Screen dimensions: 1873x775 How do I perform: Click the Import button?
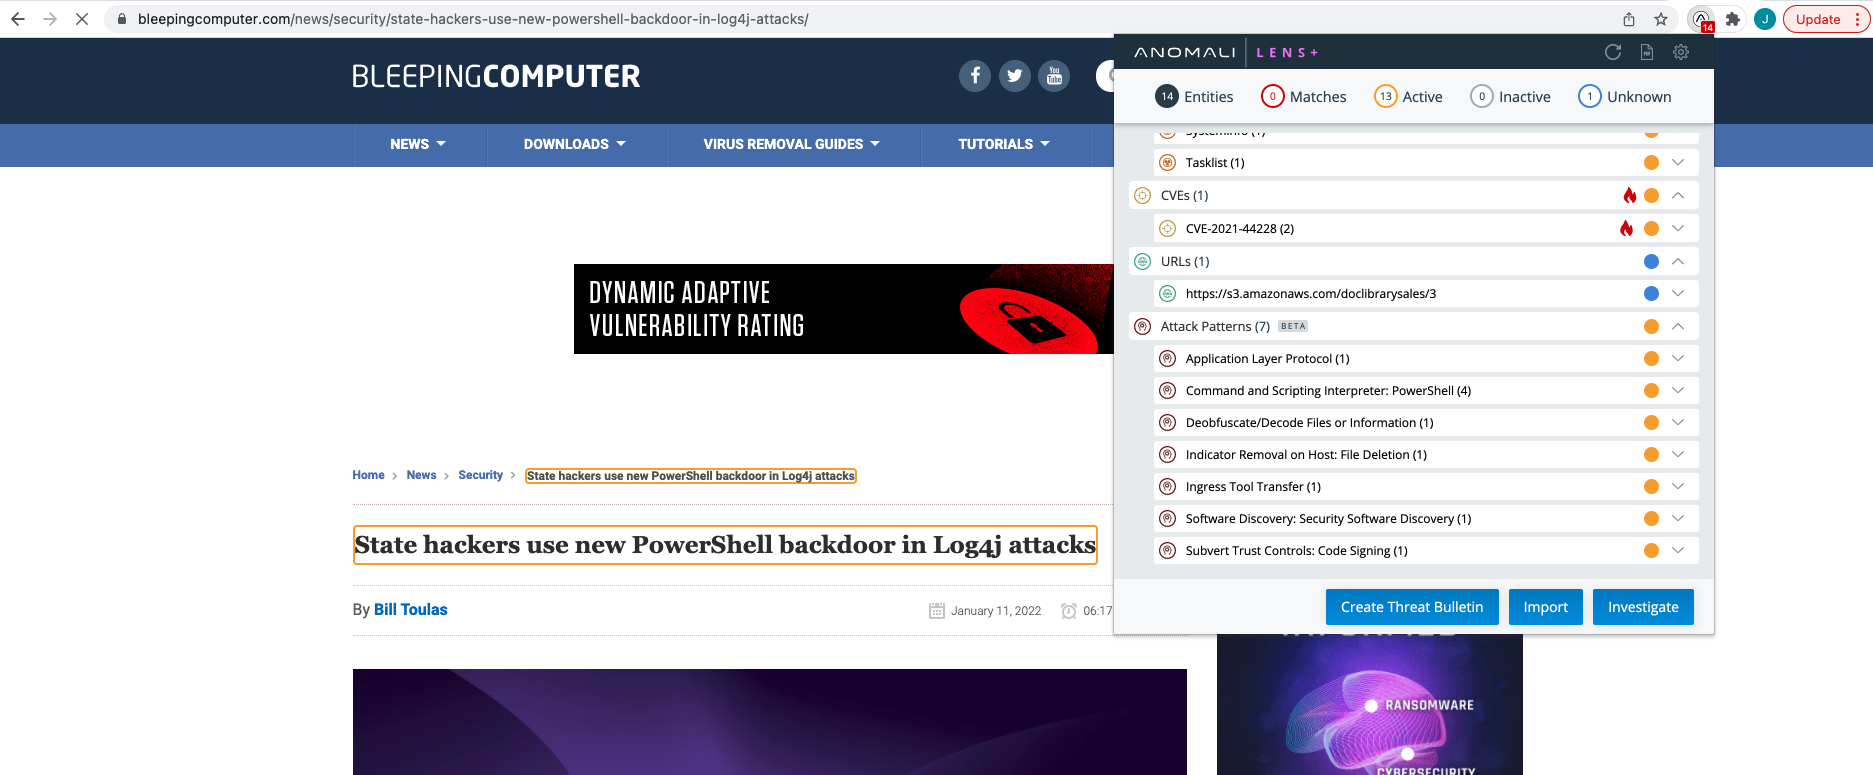(x=1545, y=607)
